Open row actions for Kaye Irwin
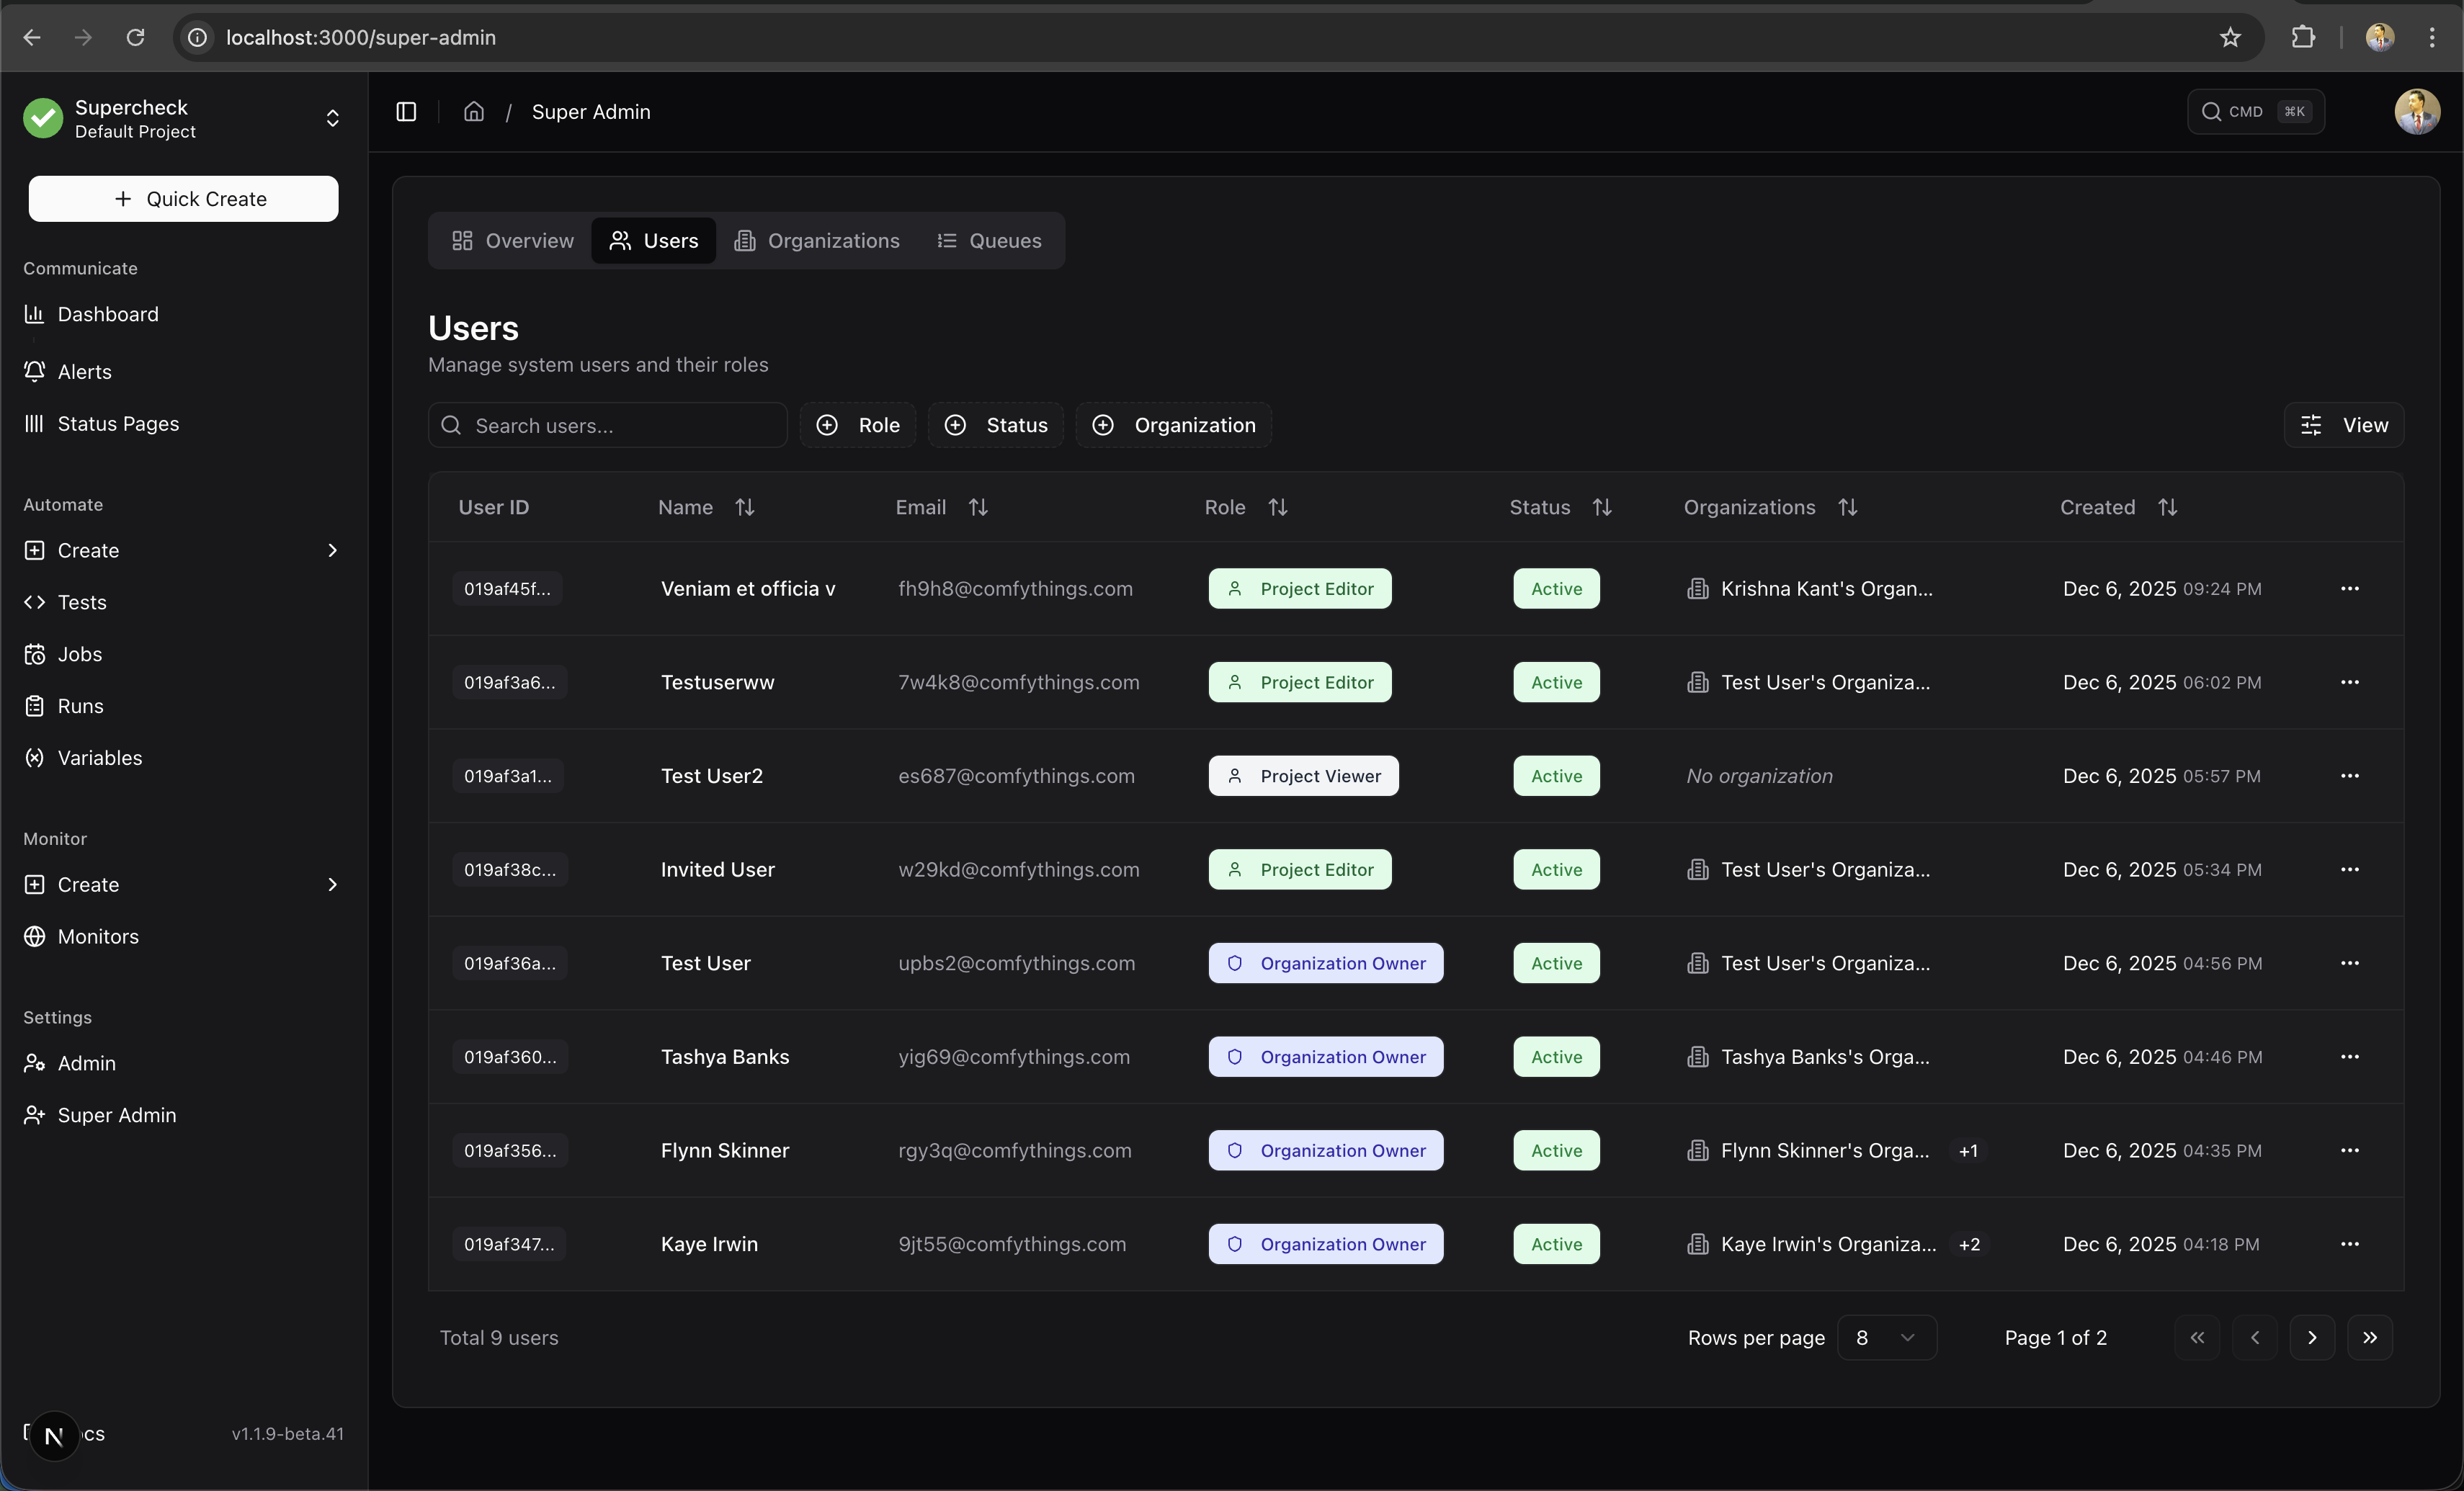 click(2349, 1244)
